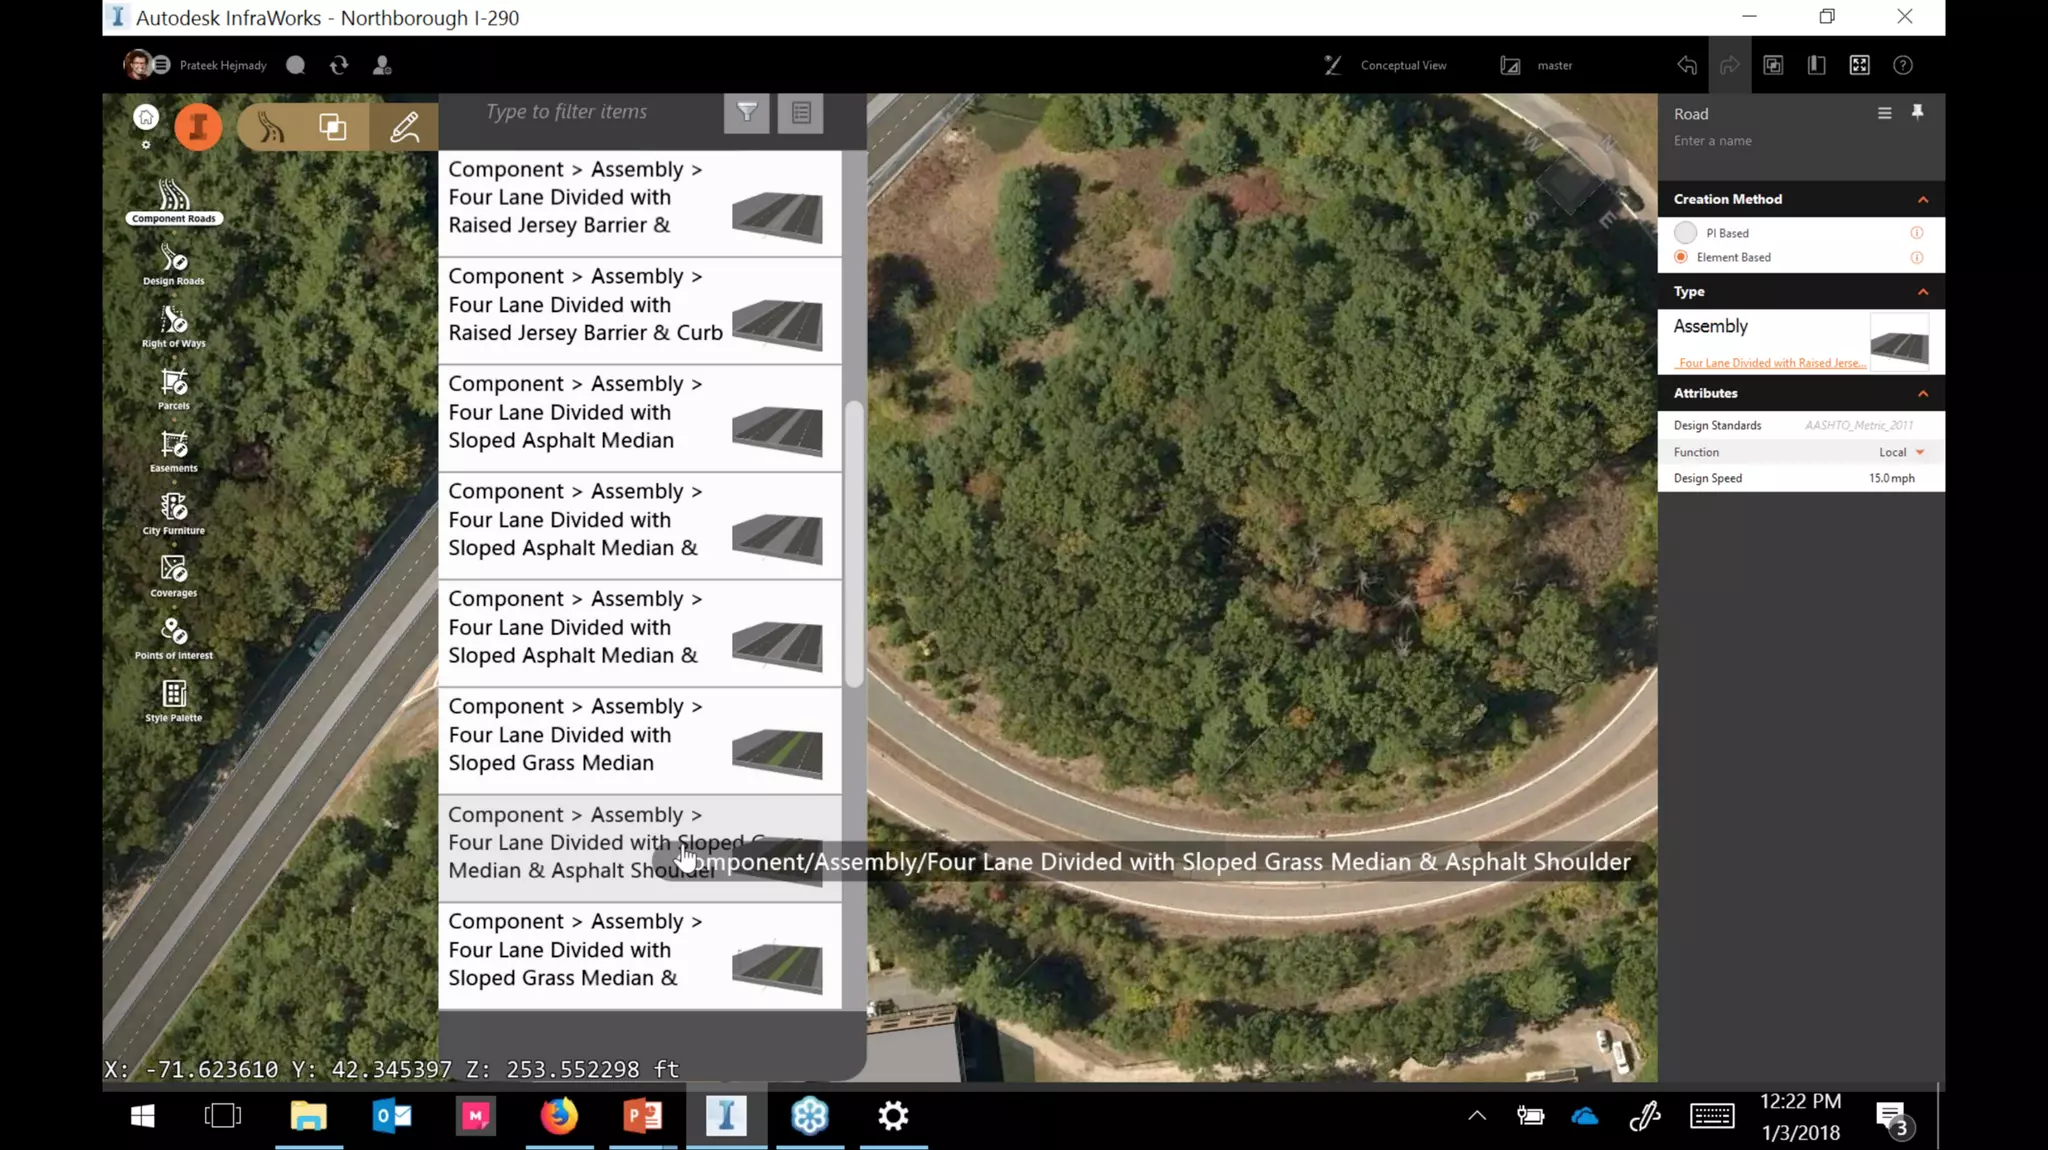2048x1150 pixels.
Task: Collapse the Creation Method section
Action: click(x=1922, y=200)
